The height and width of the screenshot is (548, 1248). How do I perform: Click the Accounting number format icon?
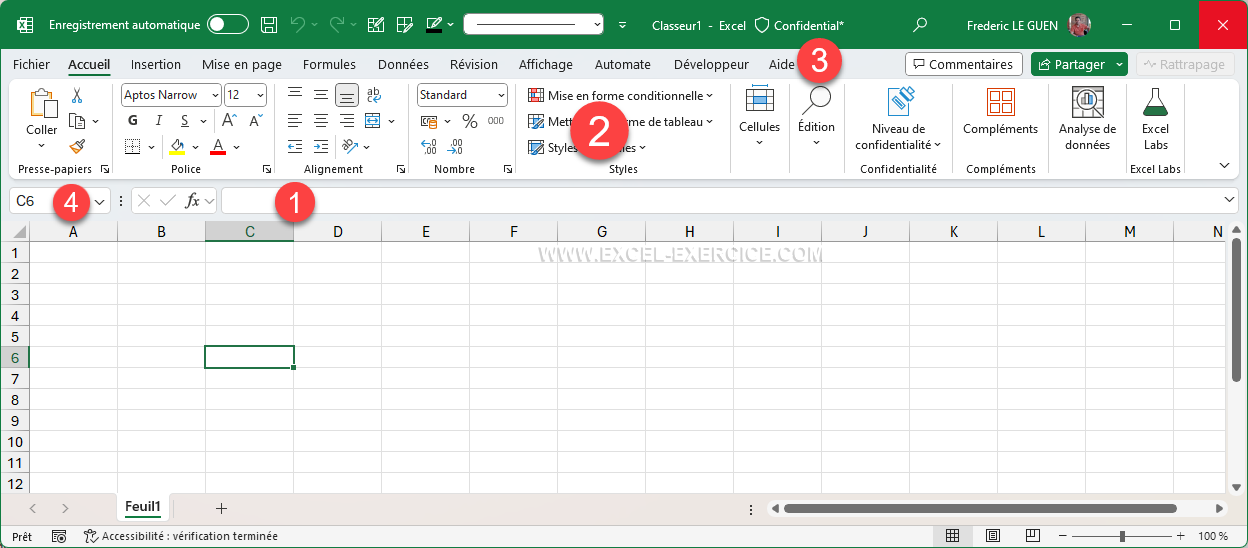pos(429,121)
